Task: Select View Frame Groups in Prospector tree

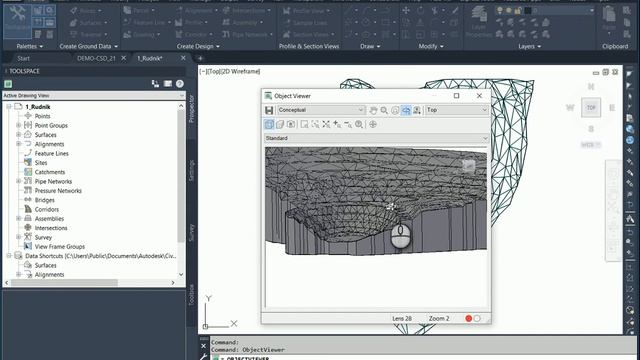Action: pos(60,247)
